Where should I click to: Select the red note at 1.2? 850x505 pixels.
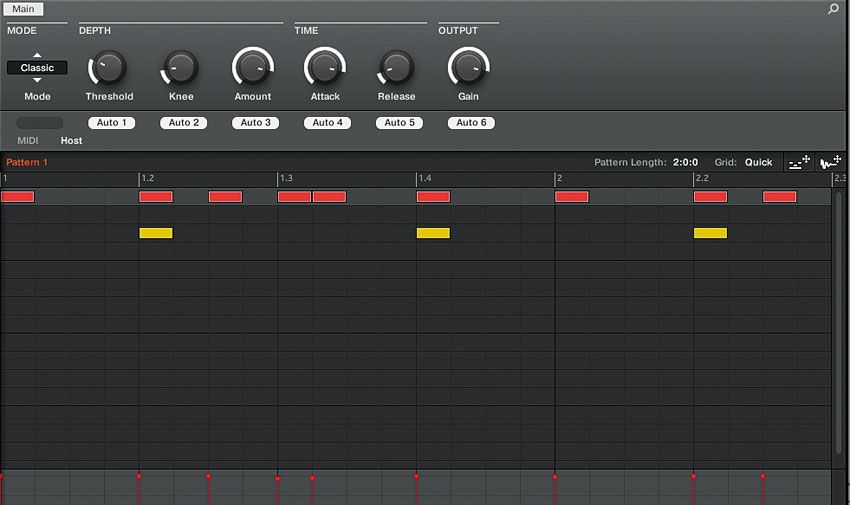pyautogui.click(x=156, y=197)
